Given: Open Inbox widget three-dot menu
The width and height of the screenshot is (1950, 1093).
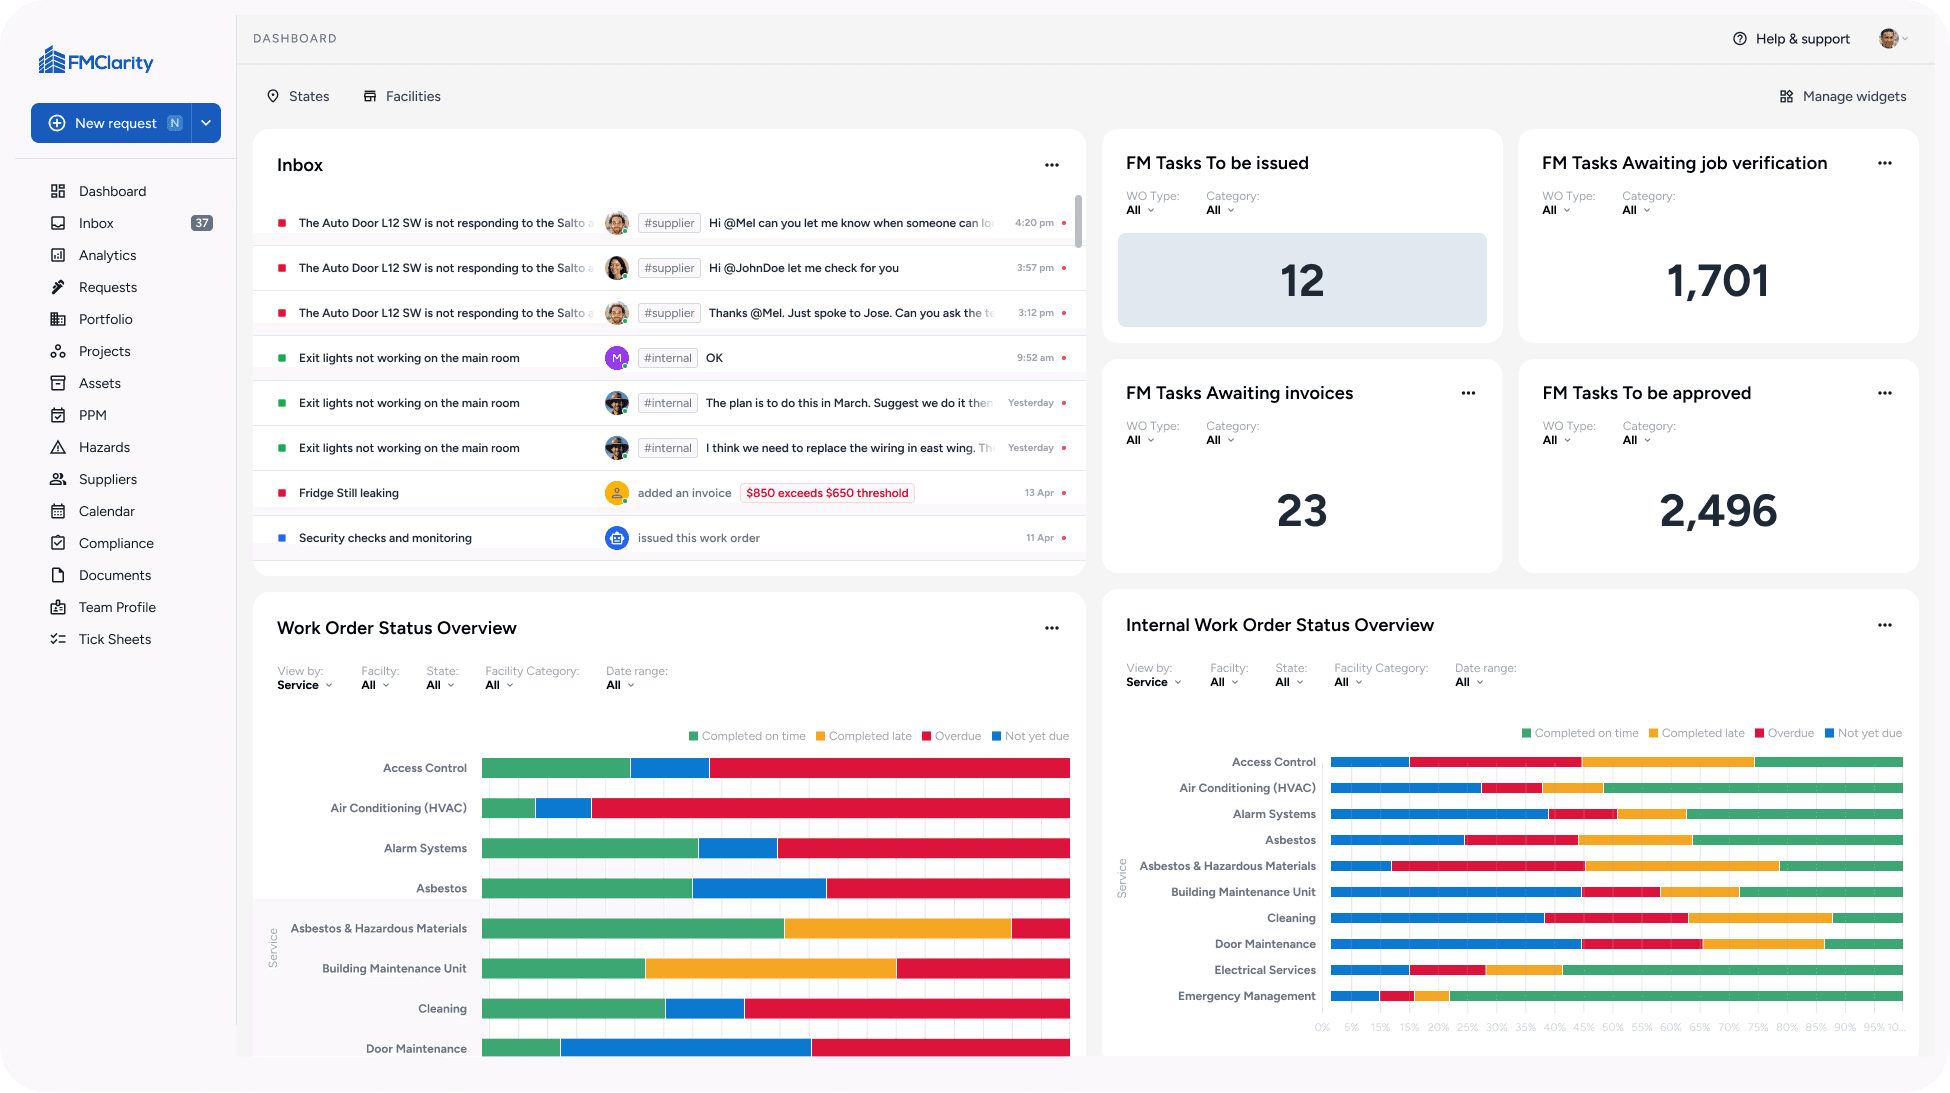Looking at the screenshot, I should 1051,165.
